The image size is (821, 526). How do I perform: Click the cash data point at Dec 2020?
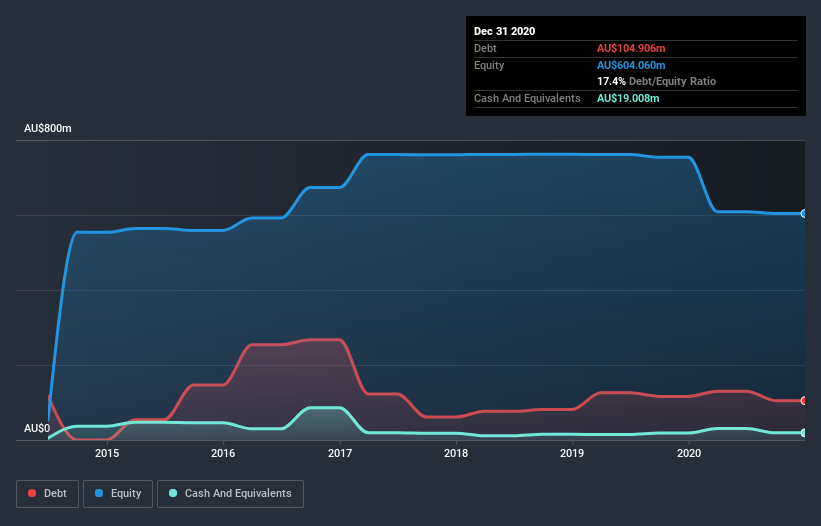804,433
